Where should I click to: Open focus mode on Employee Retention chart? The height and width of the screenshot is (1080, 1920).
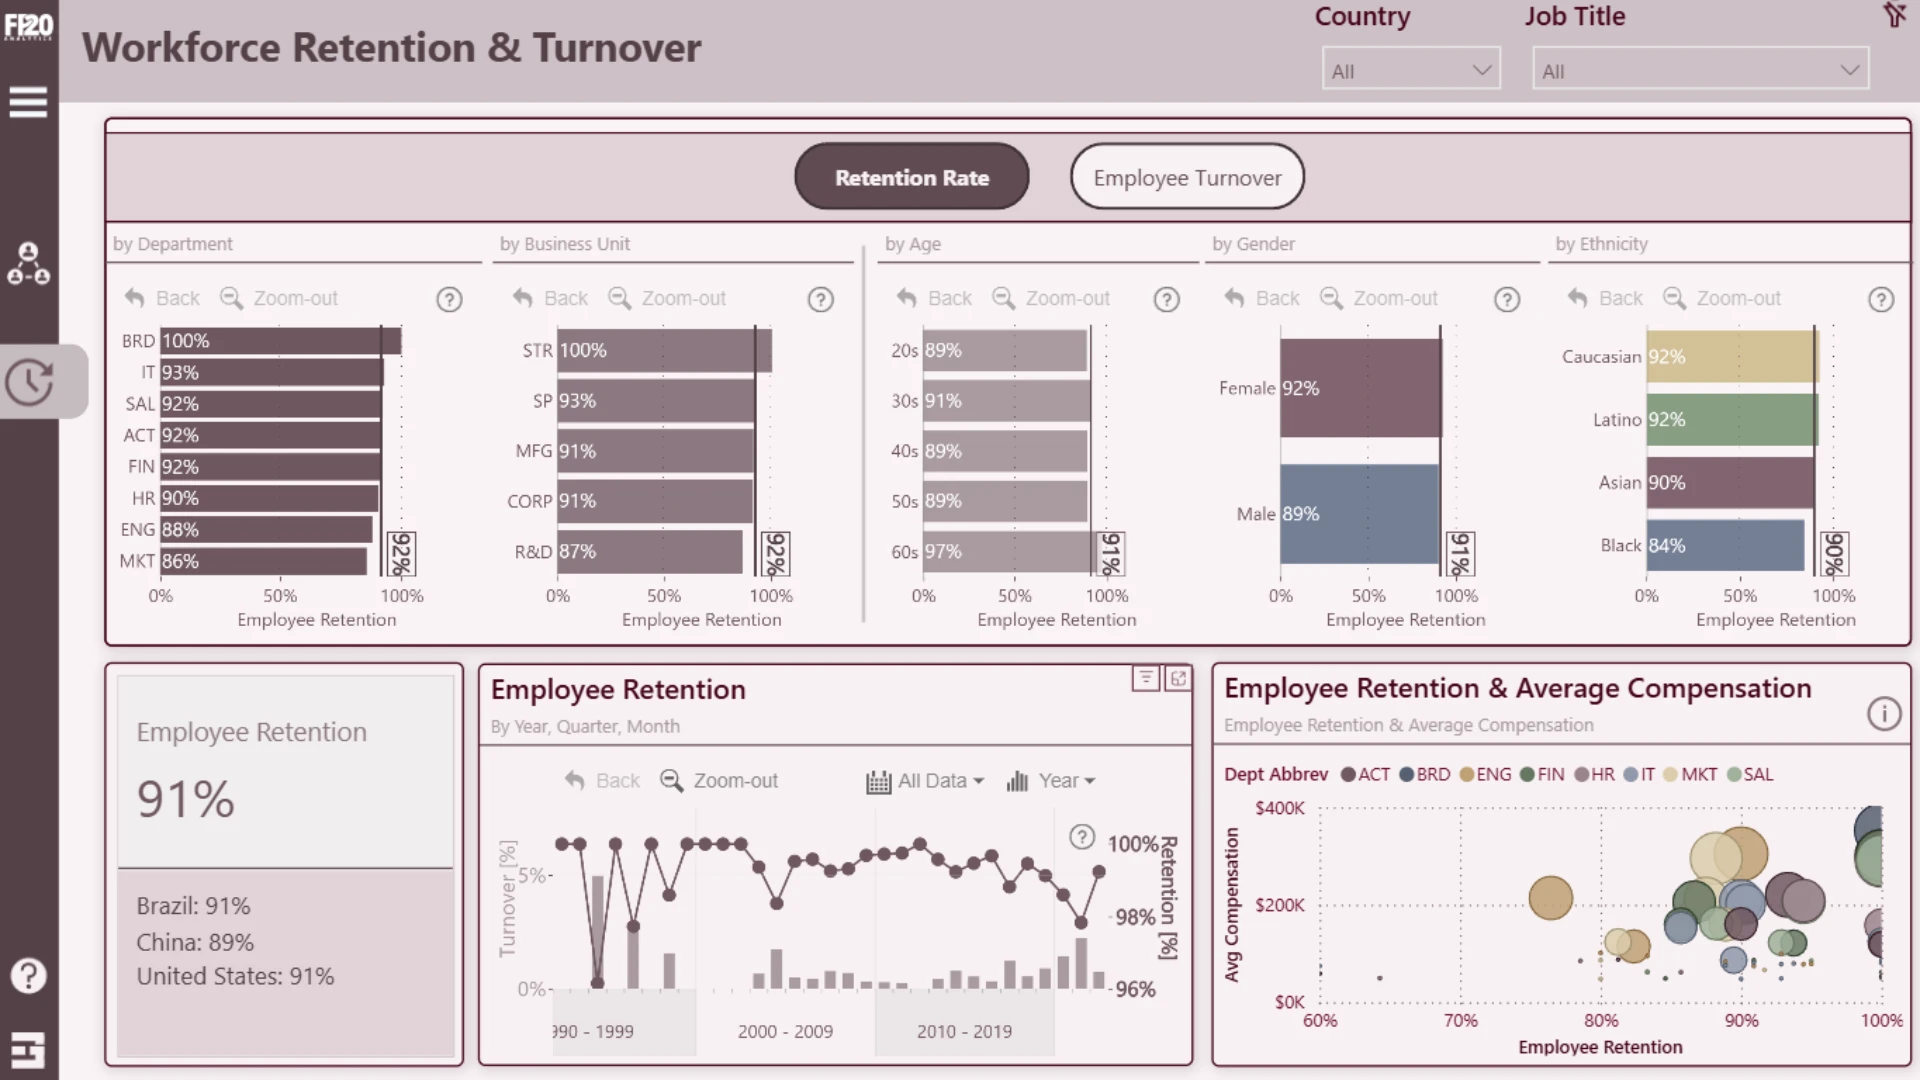1178,678
